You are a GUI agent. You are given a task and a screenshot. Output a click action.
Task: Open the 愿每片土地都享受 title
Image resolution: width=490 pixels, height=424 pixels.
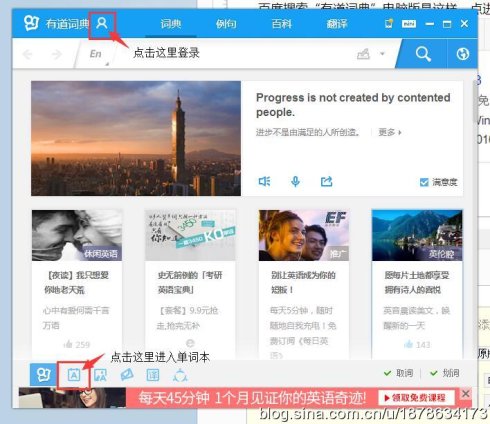(x=417, y=282)
